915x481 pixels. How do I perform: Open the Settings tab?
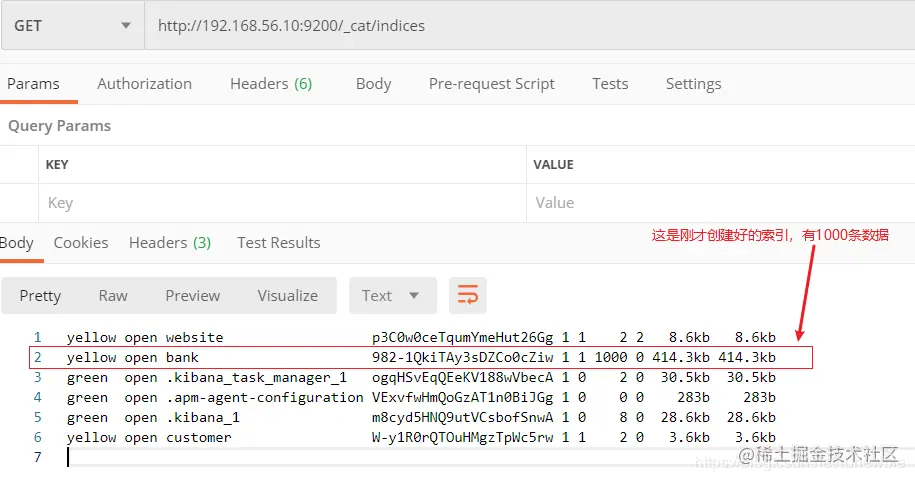click(x=693, y=84)
